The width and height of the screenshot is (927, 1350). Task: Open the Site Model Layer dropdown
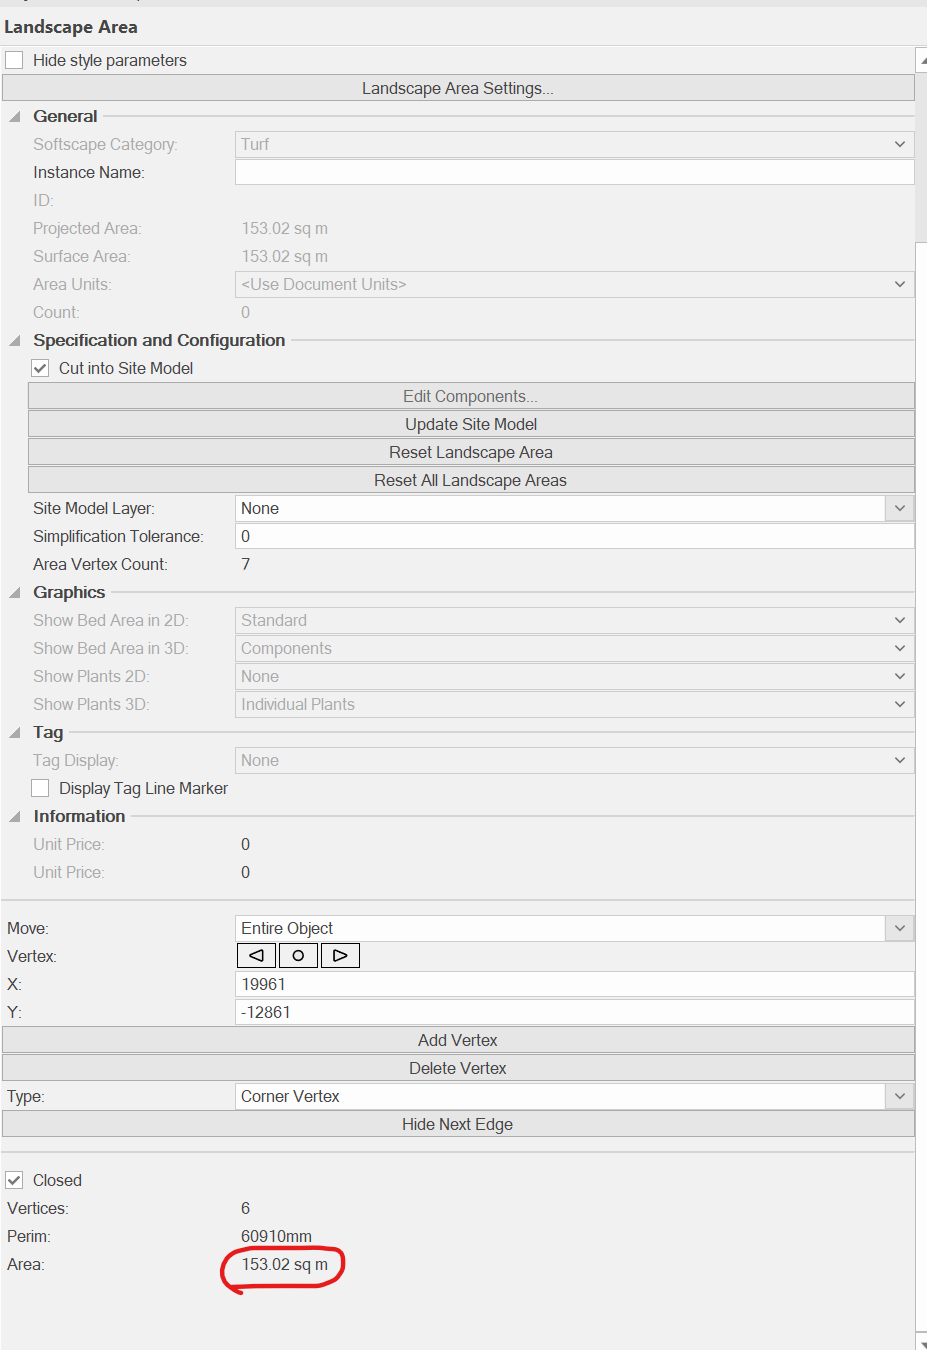[899, 508]
